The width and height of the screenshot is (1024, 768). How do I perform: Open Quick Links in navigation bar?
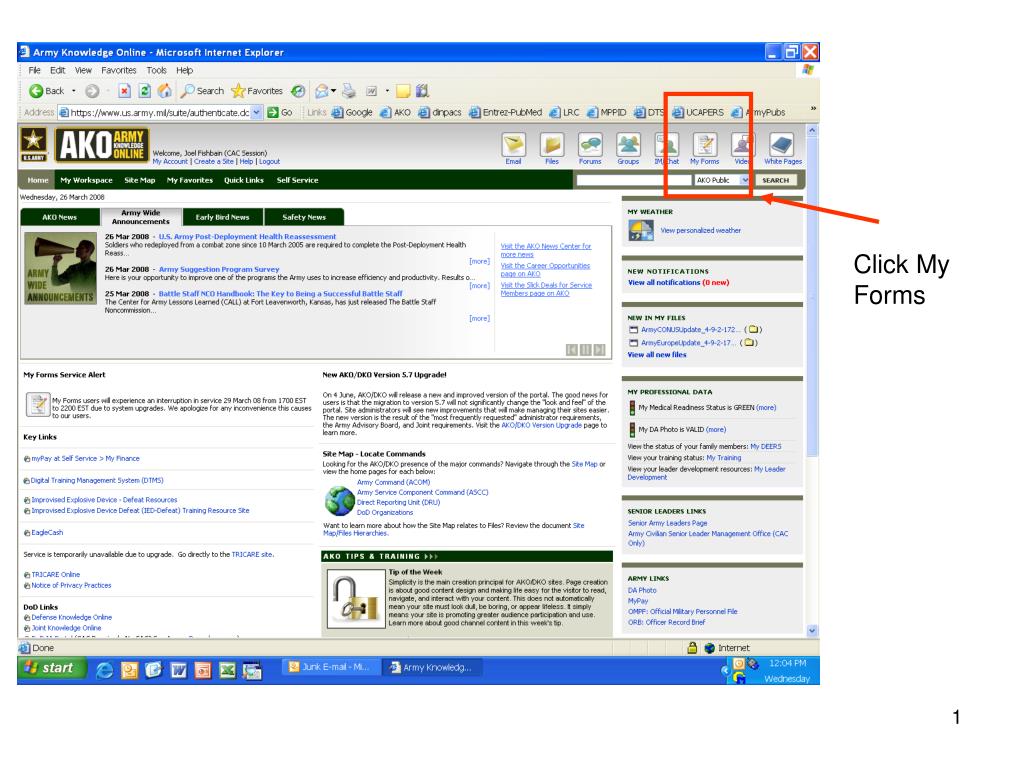click(x=244, y=180)
